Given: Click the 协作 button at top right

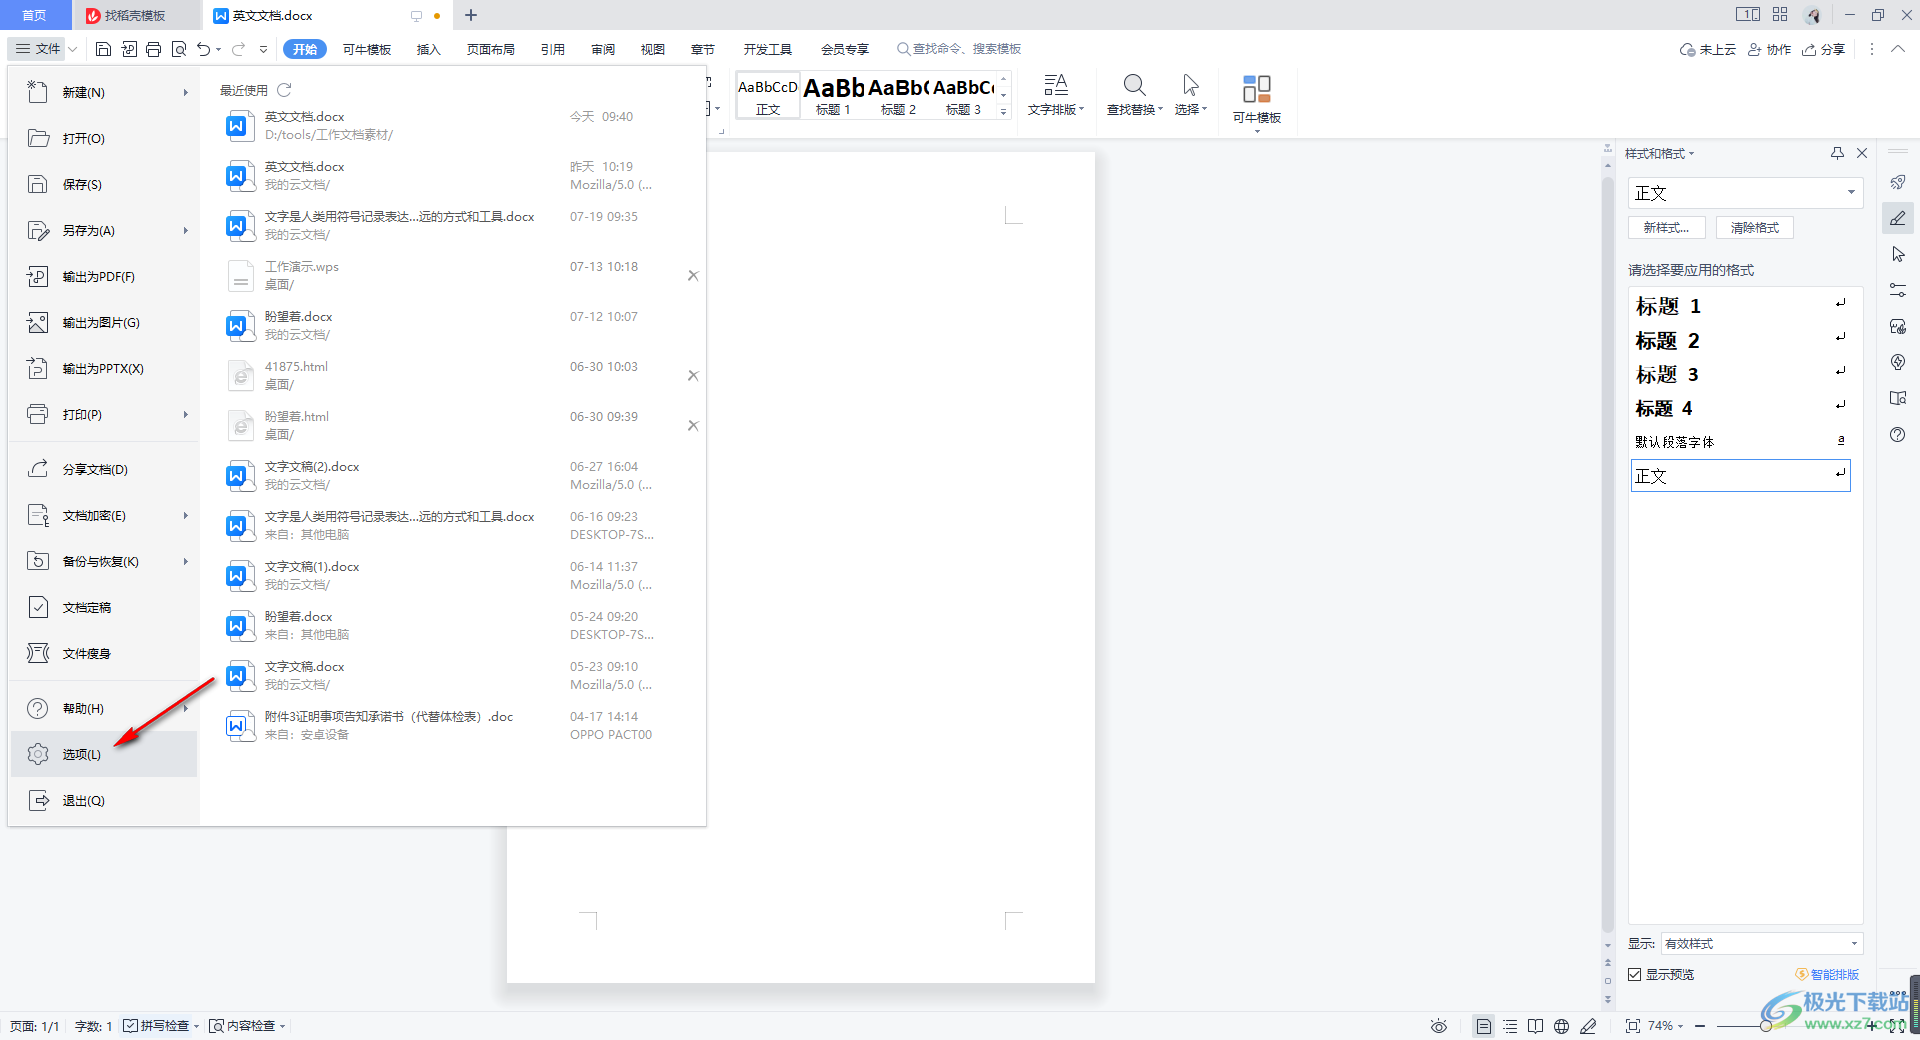Looking at the screenshot, I should coord(1769,49).
